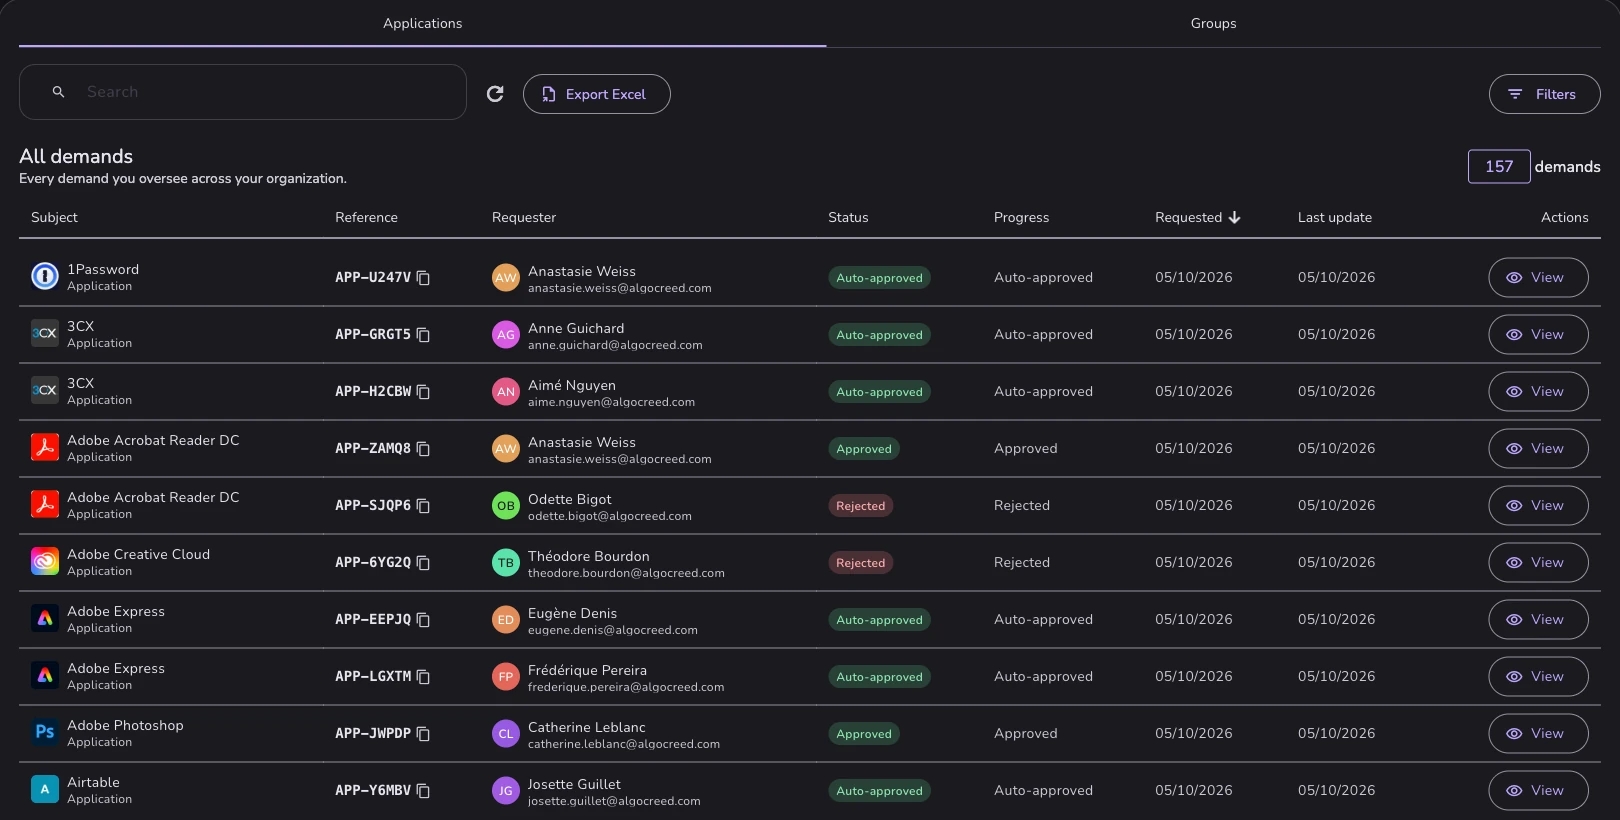
Task: Copy reference APP-SJQP6
Action: pyautogui.click(x=423, y=506)
